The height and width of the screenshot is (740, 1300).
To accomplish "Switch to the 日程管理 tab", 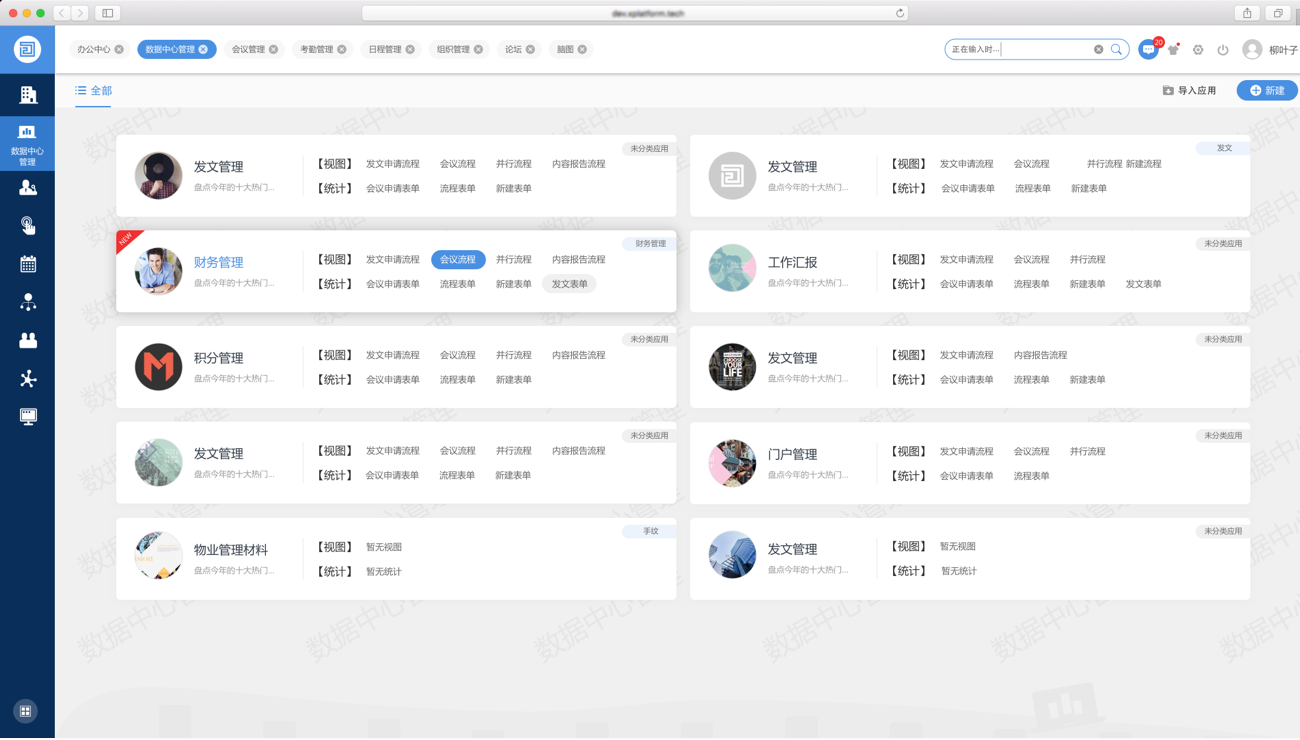I will click(384, 49).
